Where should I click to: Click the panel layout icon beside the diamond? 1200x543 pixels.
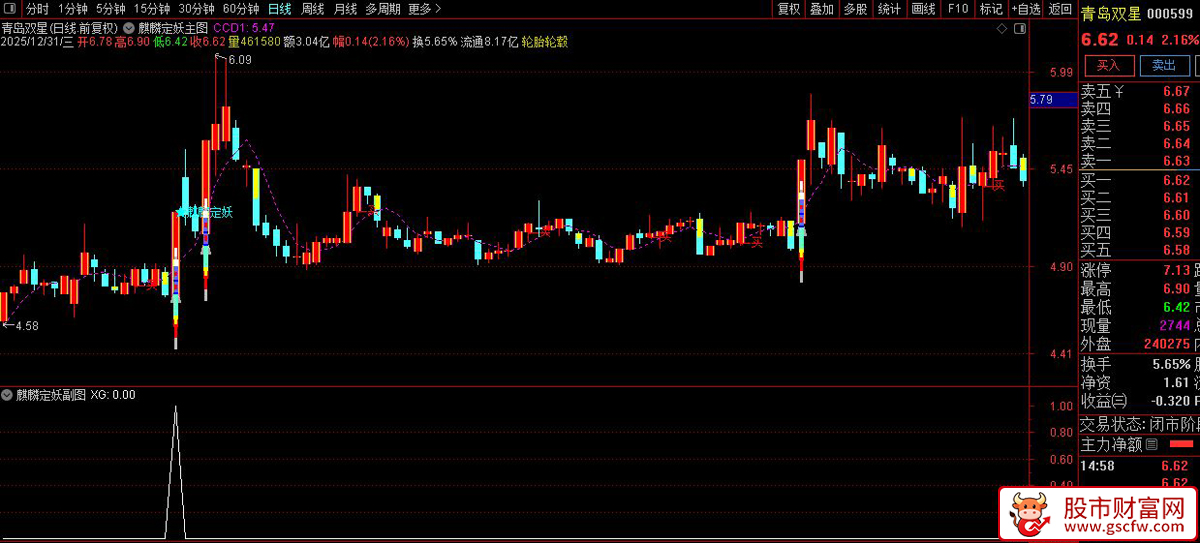(1021, 30)
